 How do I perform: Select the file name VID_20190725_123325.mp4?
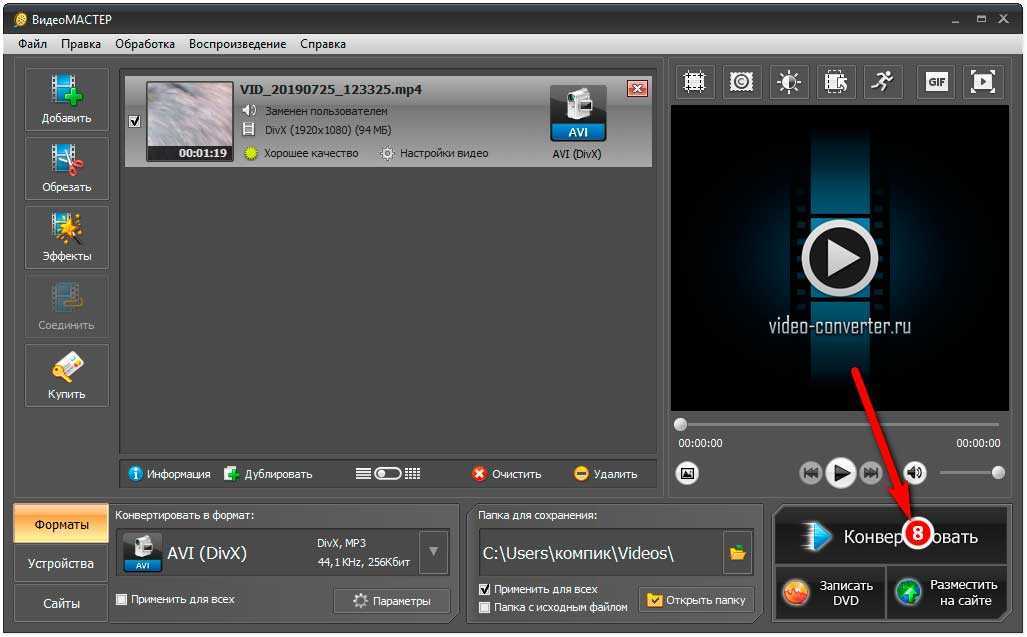[x=331, y=90]
